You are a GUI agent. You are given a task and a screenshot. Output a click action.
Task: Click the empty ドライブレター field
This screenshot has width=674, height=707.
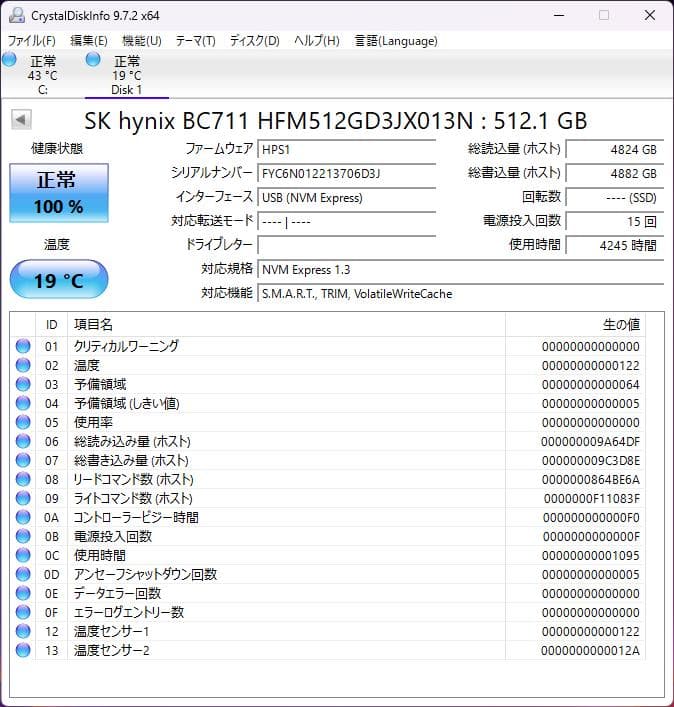[347, 245]
